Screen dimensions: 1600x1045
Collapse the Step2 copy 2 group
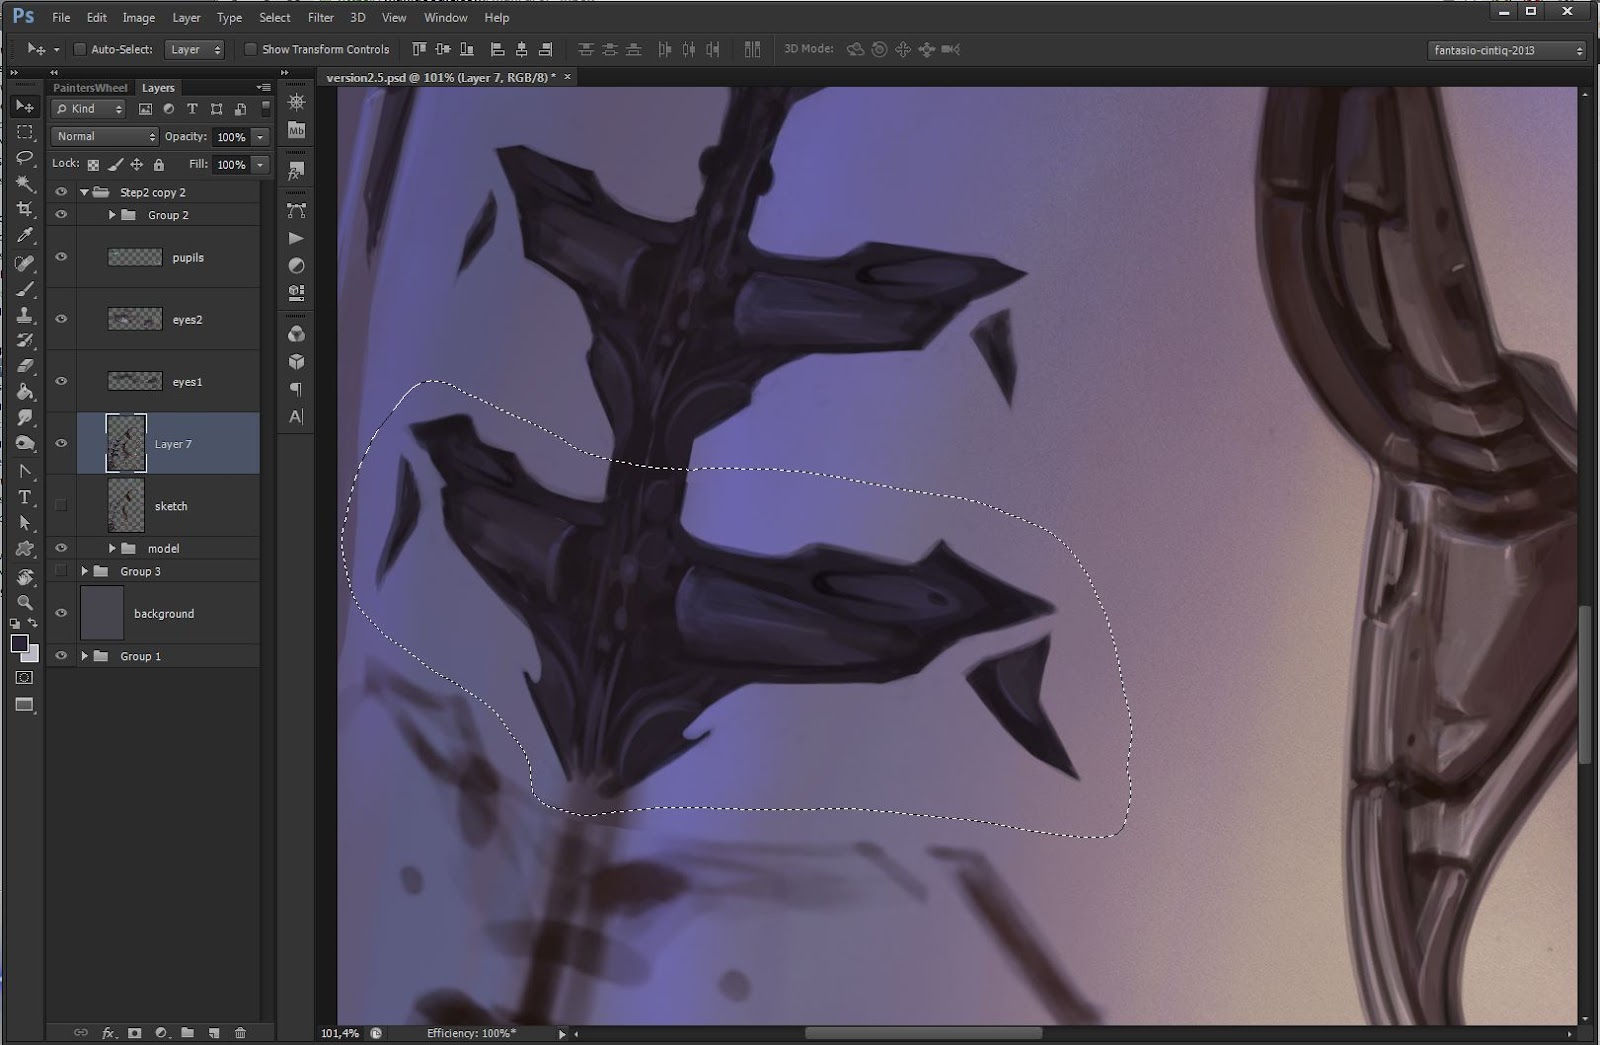(85, 192)
